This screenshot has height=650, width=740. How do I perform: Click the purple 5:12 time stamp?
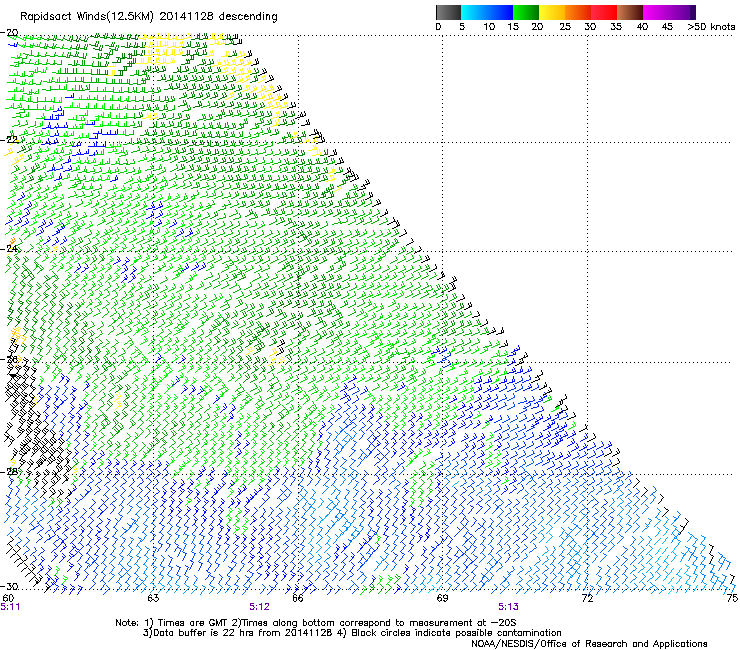pos(260,607)
